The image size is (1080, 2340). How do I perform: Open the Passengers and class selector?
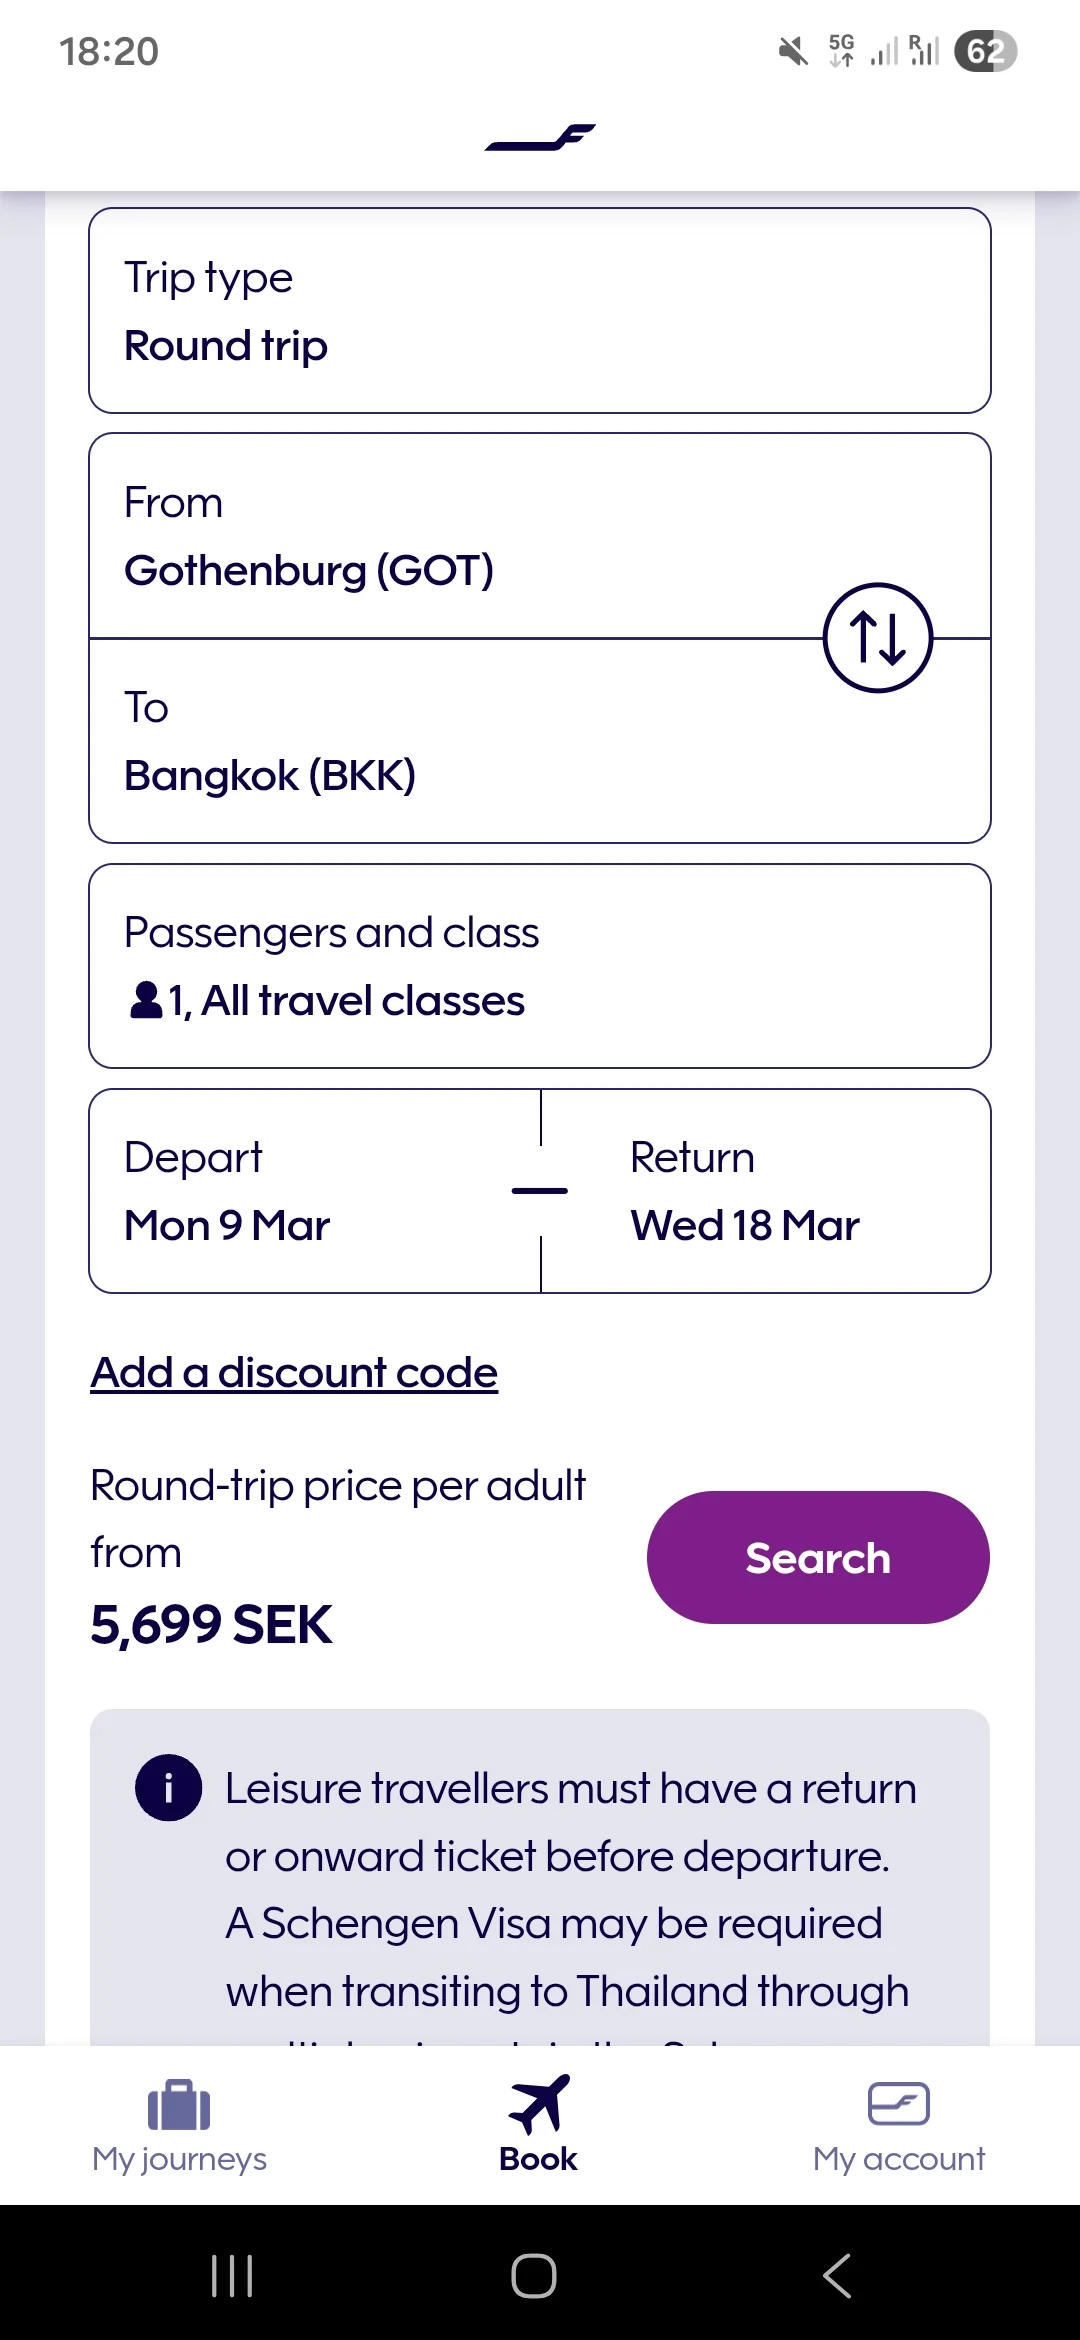pos(540,963)
